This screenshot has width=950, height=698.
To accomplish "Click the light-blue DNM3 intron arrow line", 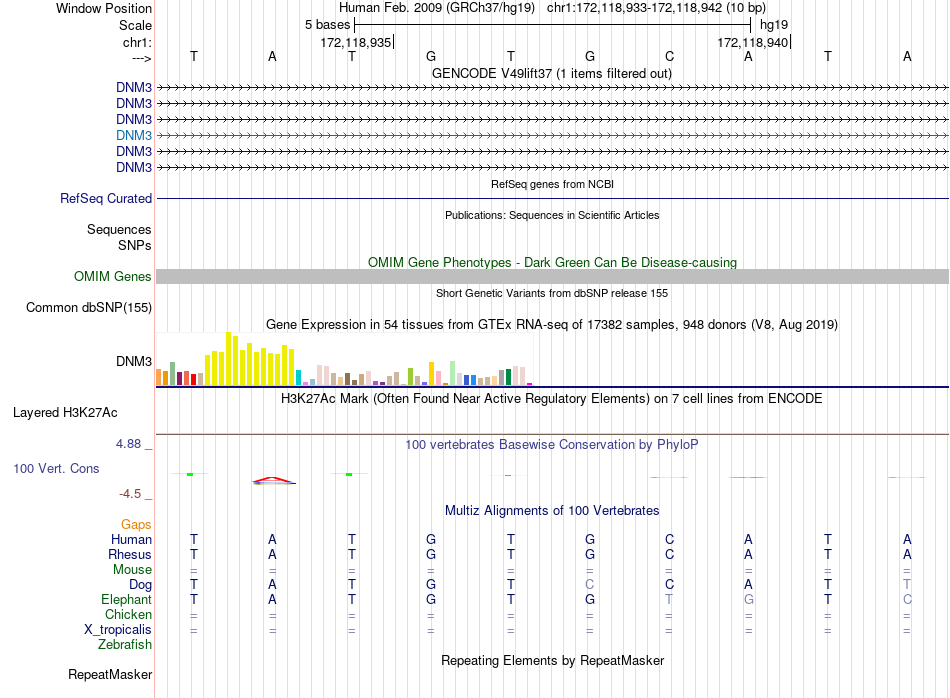I will [x=553, y=136].
